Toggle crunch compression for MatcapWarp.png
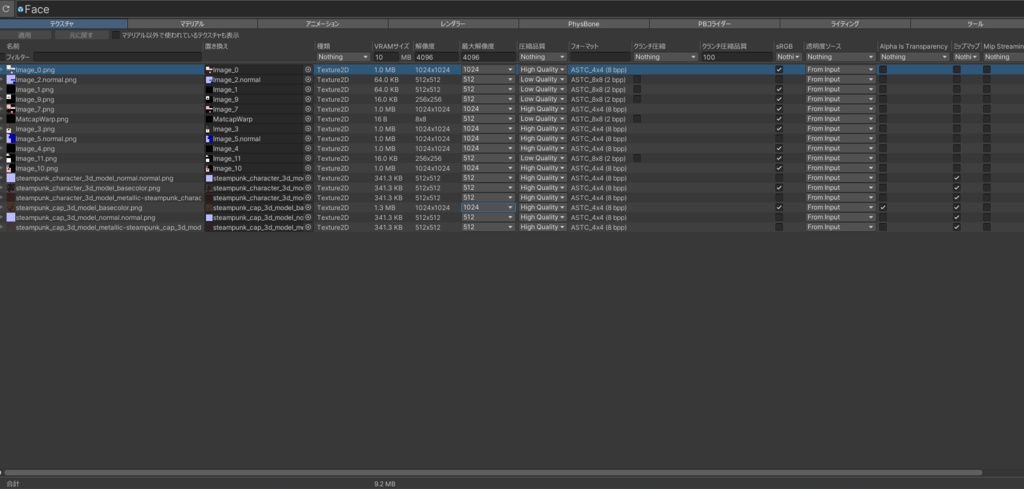The width and height of the screenshot is (1024, 489). tap(637, 119)
